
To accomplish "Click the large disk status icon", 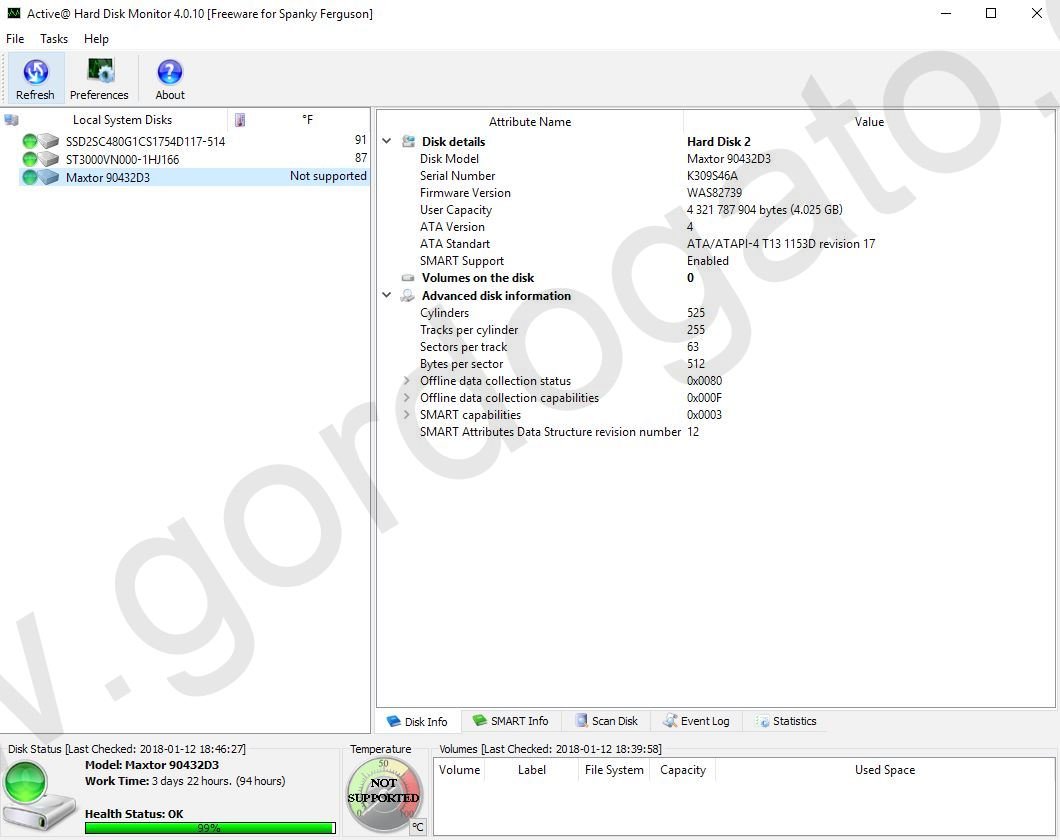I will (x=37, y=792).
